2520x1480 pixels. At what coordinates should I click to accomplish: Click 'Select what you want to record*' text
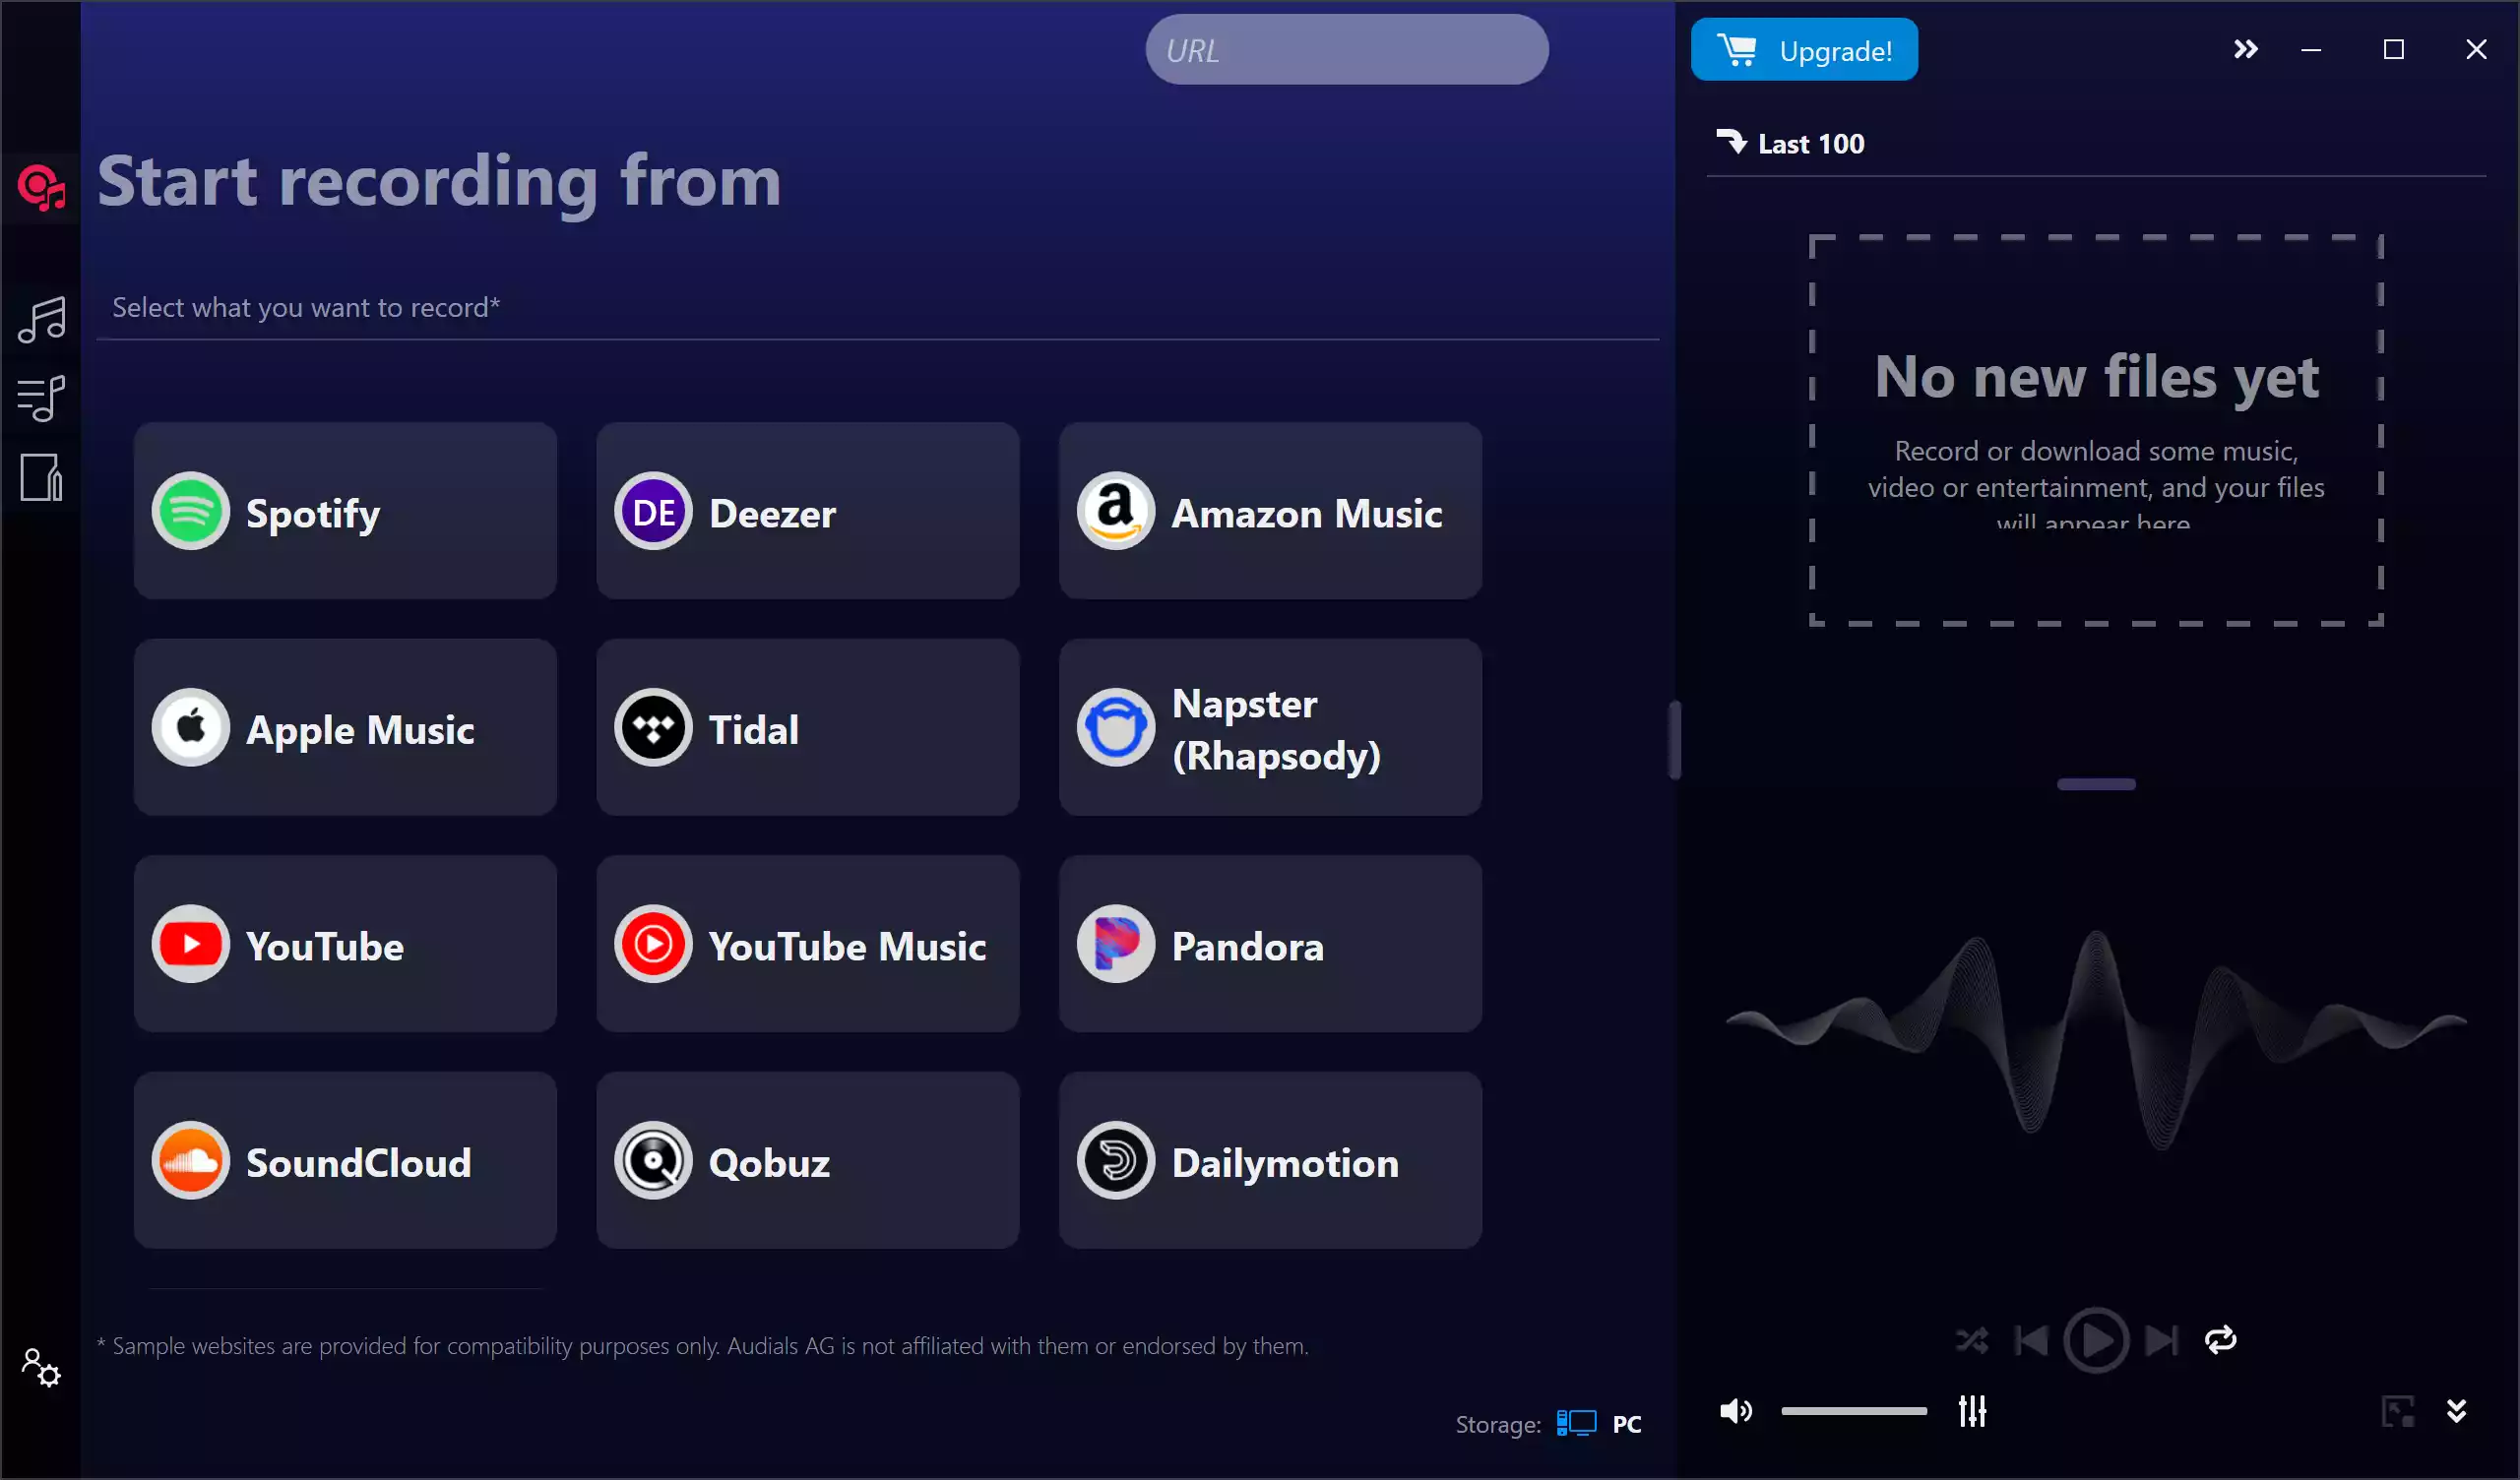306,307
